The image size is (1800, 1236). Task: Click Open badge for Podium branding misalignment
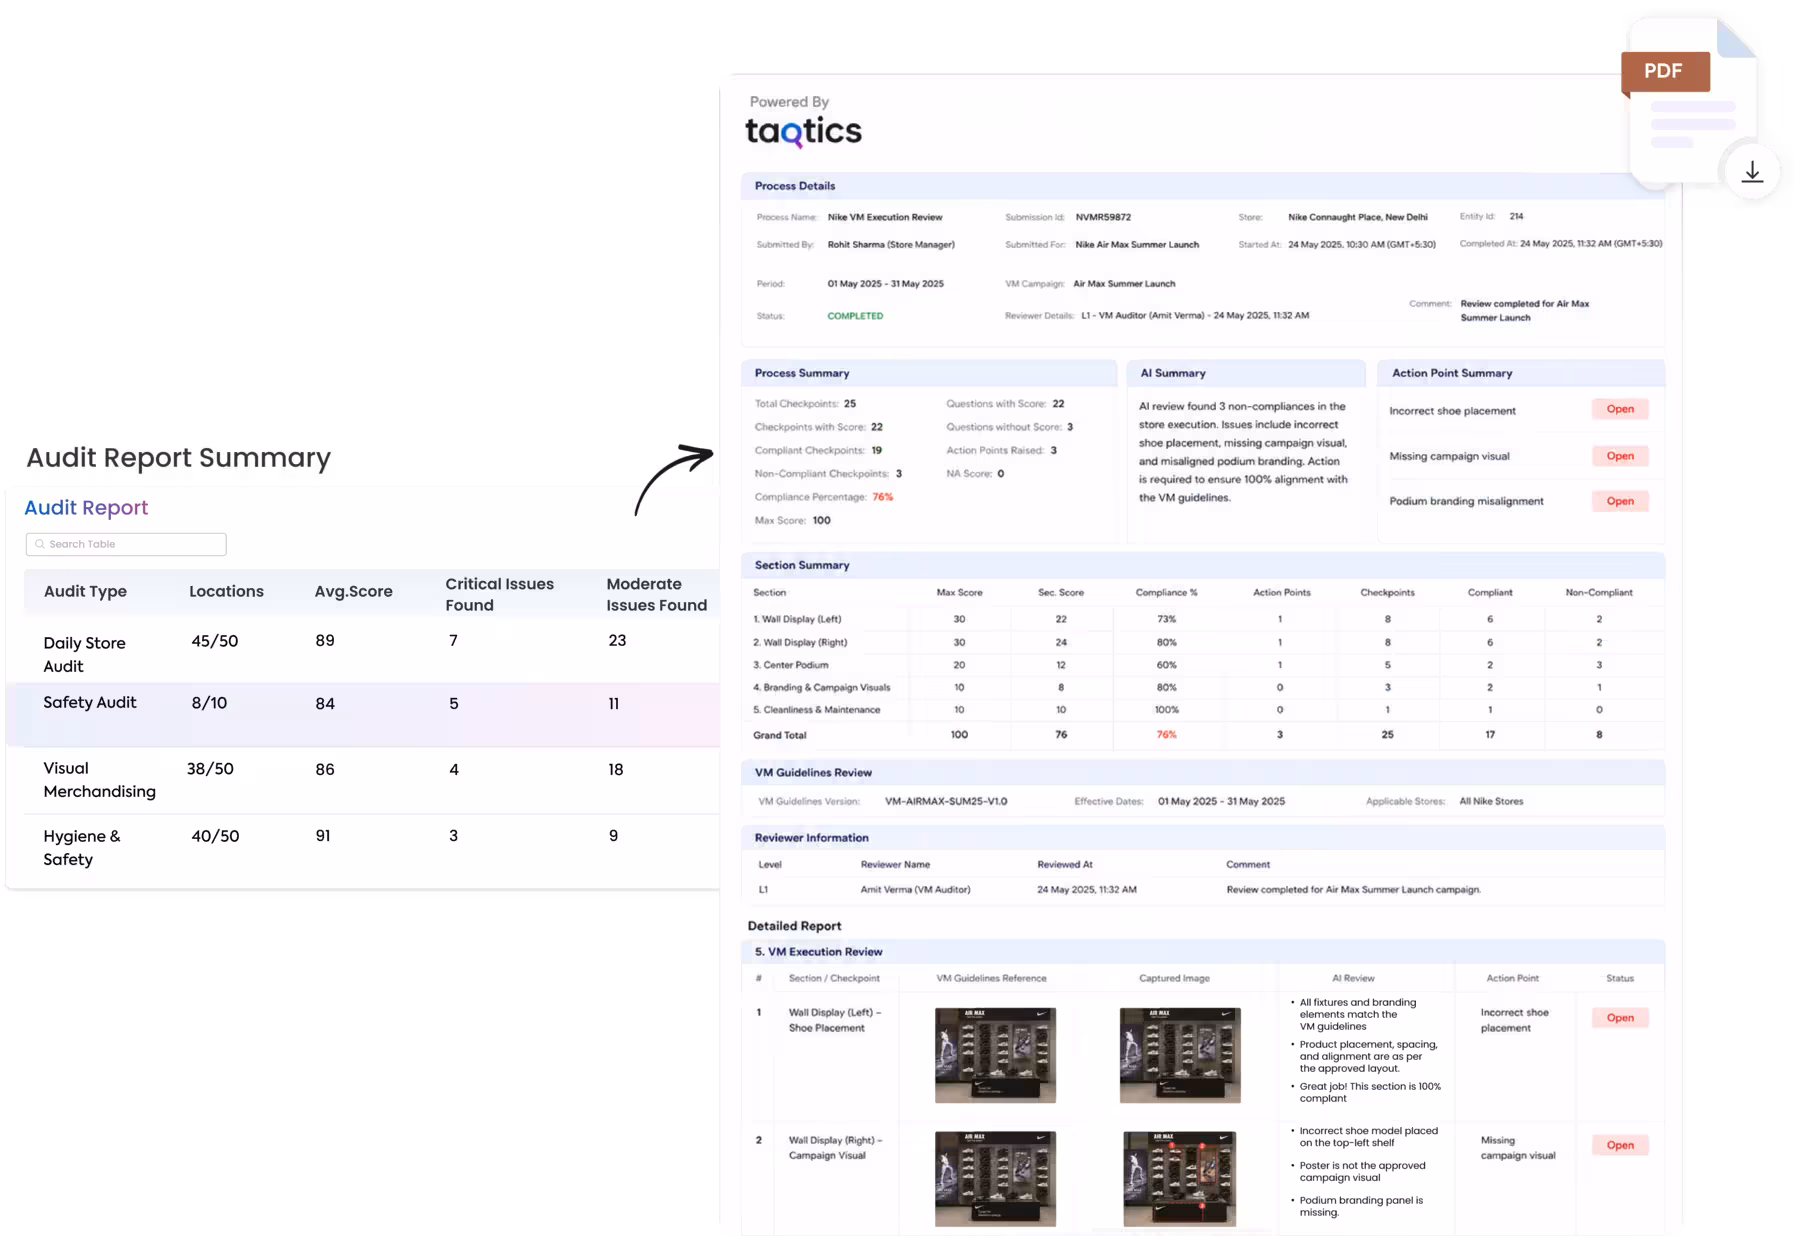[x=1620, y=501]
